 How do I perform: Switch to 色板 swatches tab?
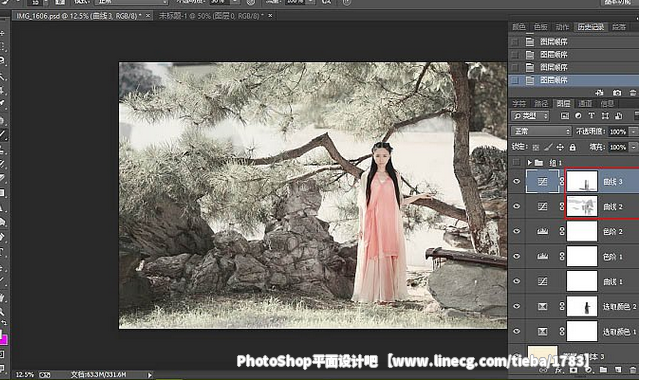[541, 27]
